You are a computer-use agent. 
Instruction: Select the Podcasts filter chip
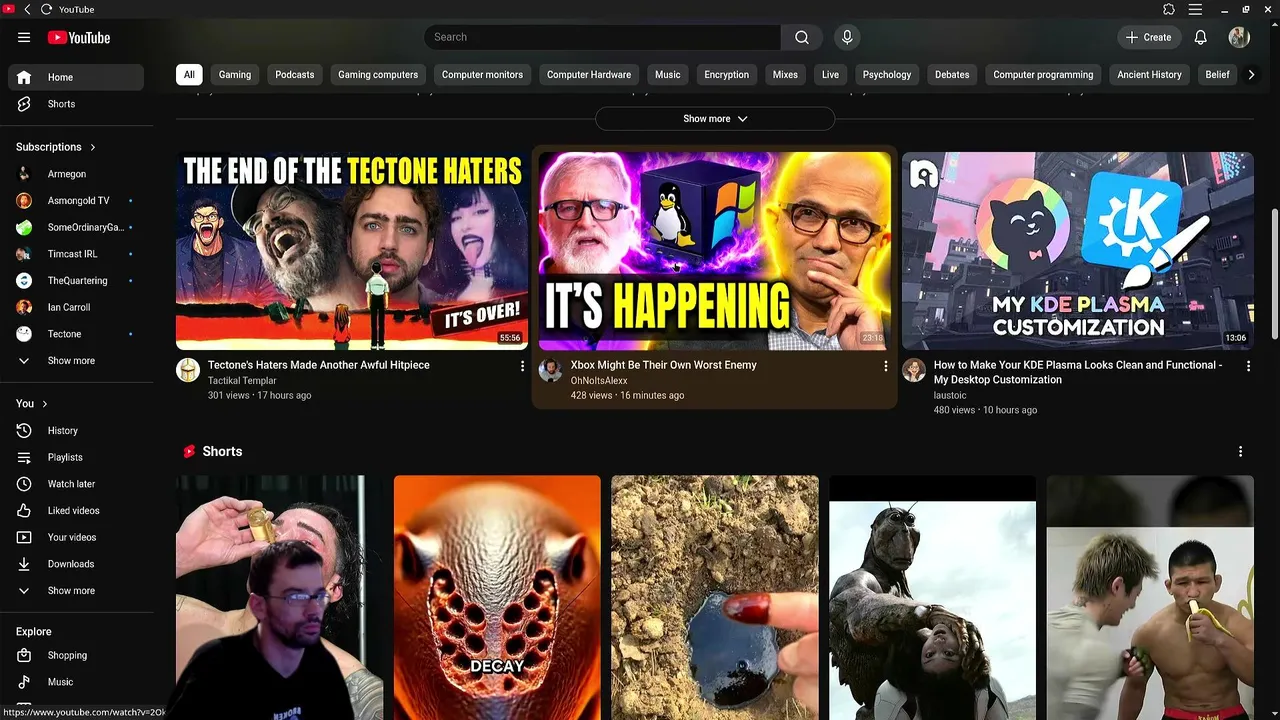click(295, 75)
